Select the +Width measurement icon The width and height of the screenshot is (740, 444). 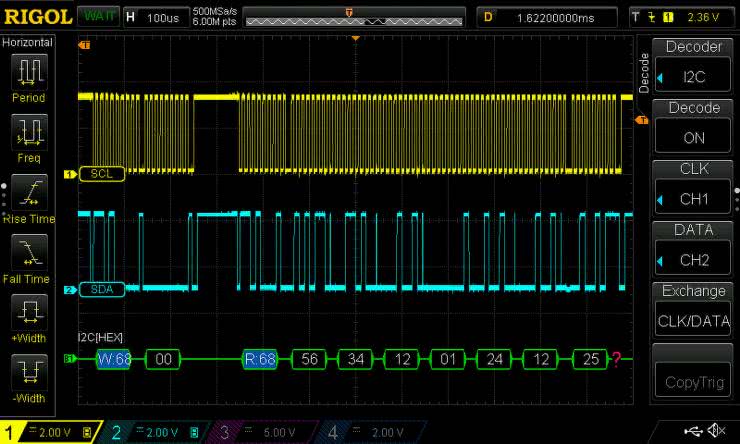point(29,311)
